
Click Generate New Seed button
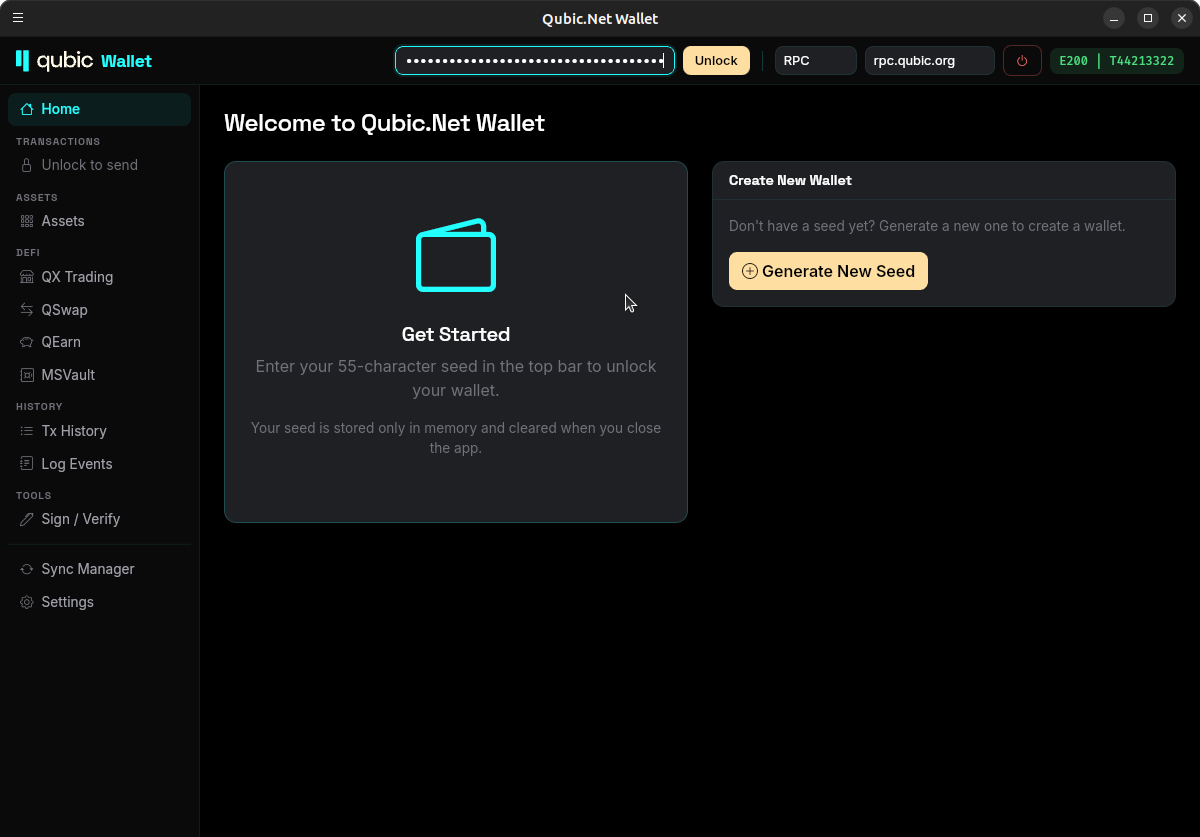828,271
